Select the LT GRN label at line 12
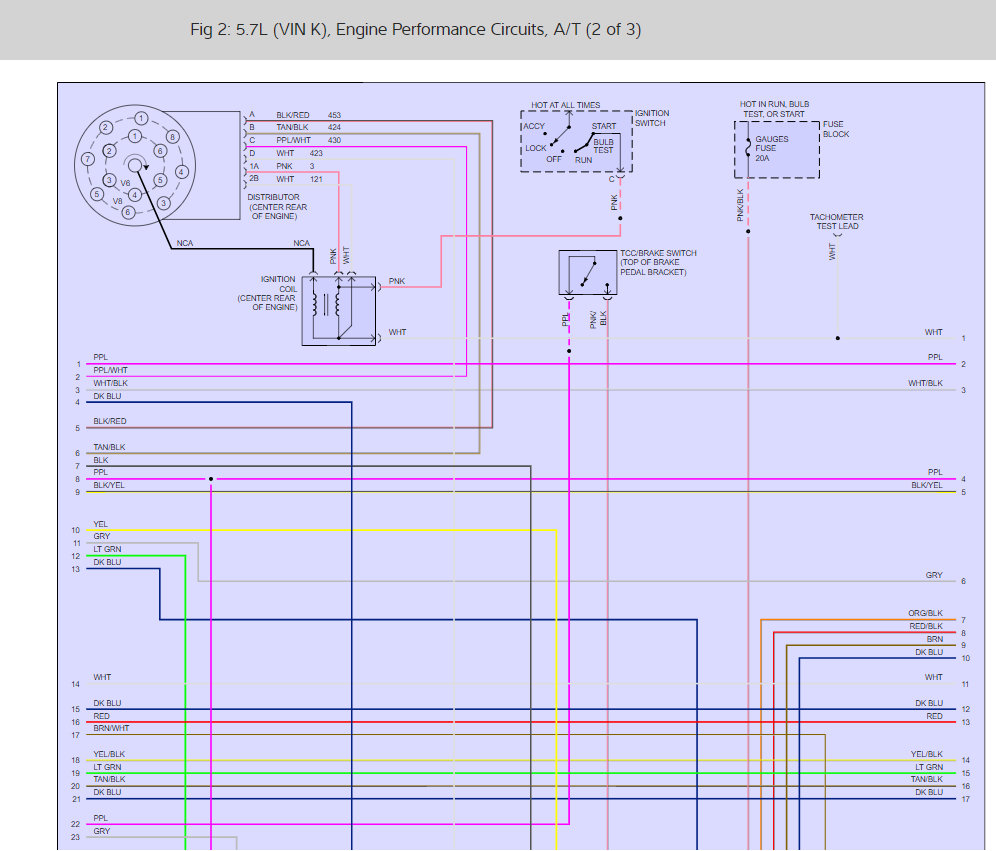The height and width of the screenshot is (851, 996). pos(107,549)
